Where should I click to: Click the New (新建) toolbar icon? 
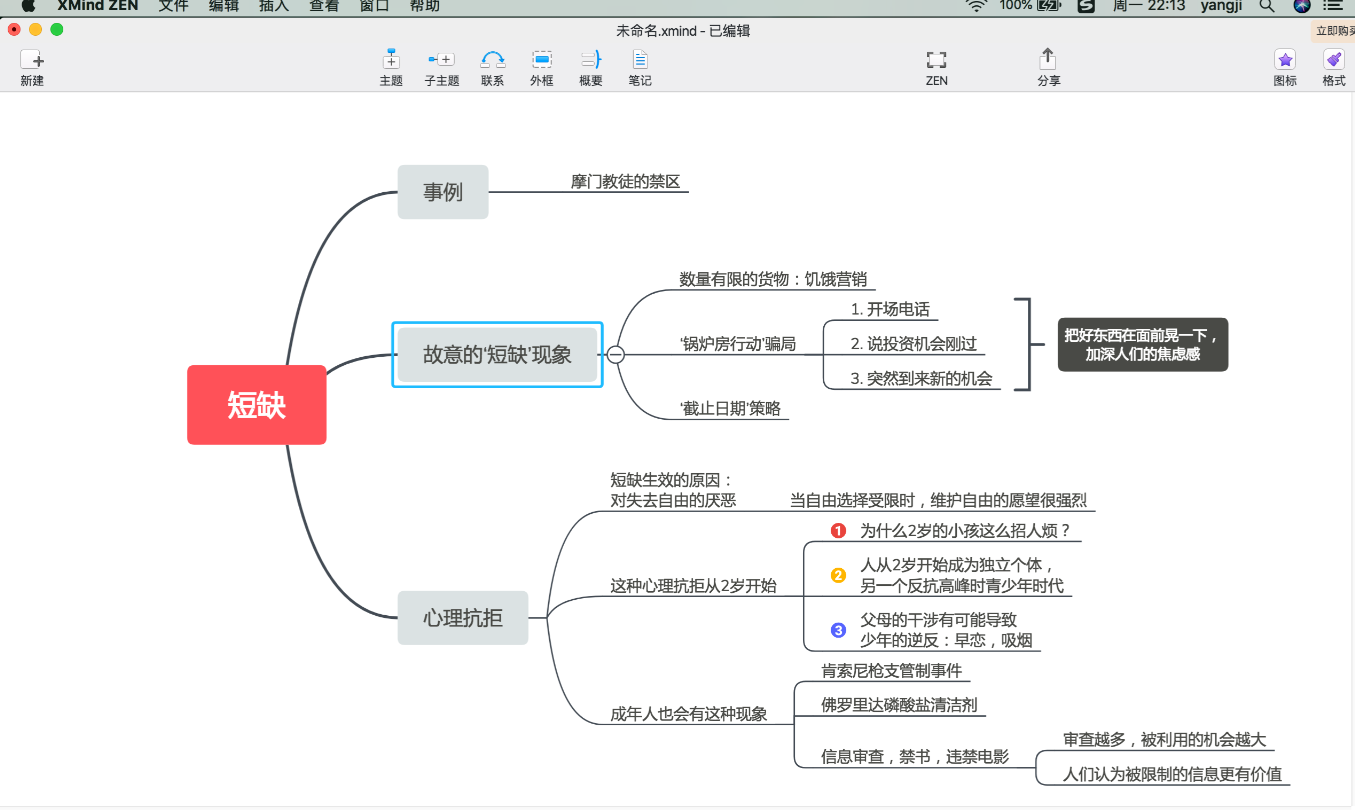pyautogui.click(x=31, y=60)
